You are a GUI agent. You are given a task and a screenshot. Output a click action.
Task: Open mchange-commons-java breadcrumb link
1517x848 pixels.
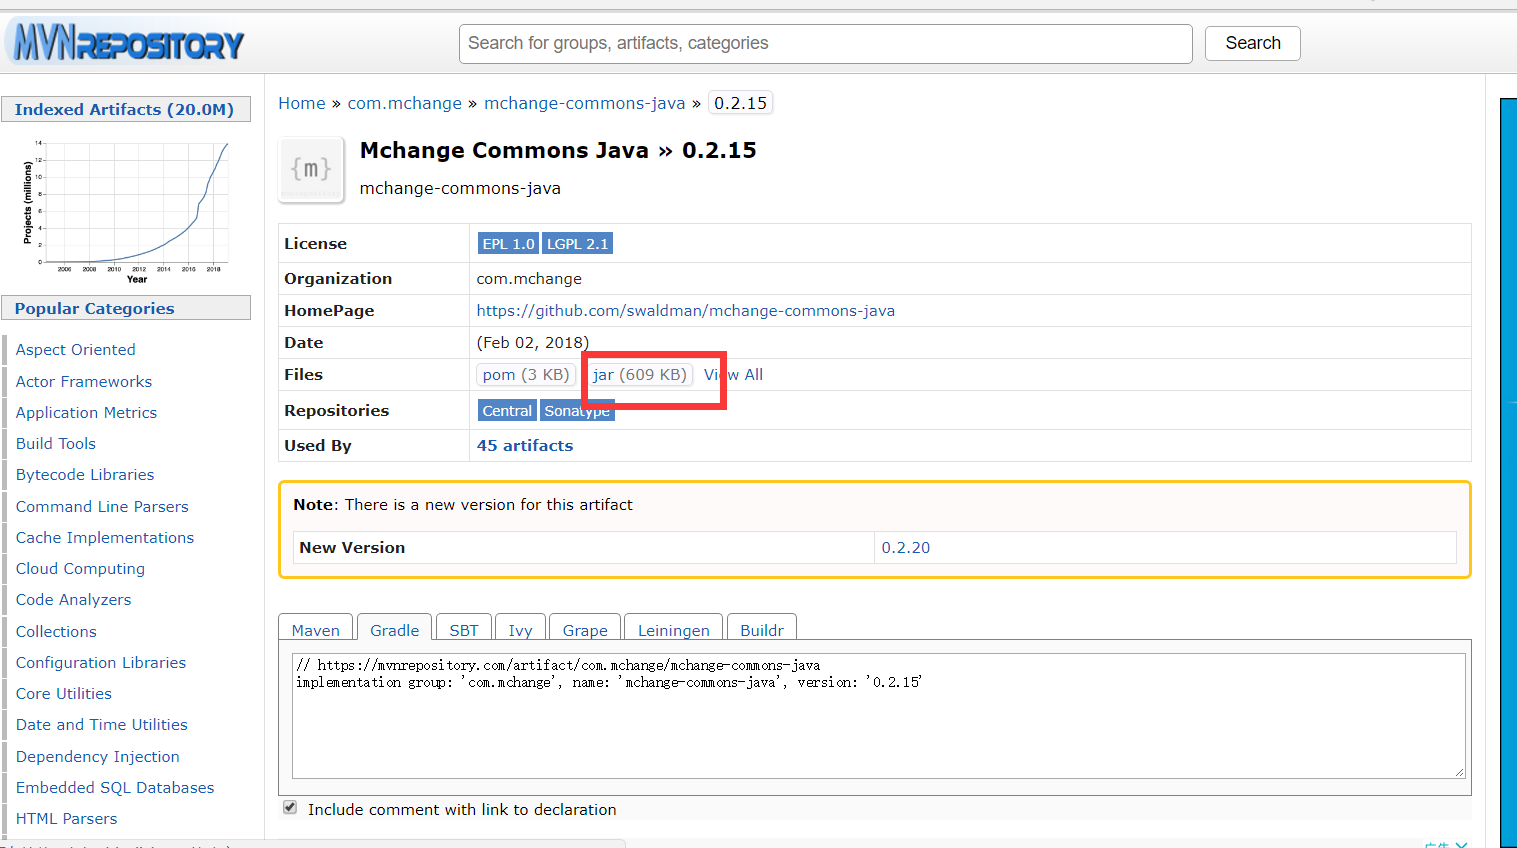coord(584,103)
